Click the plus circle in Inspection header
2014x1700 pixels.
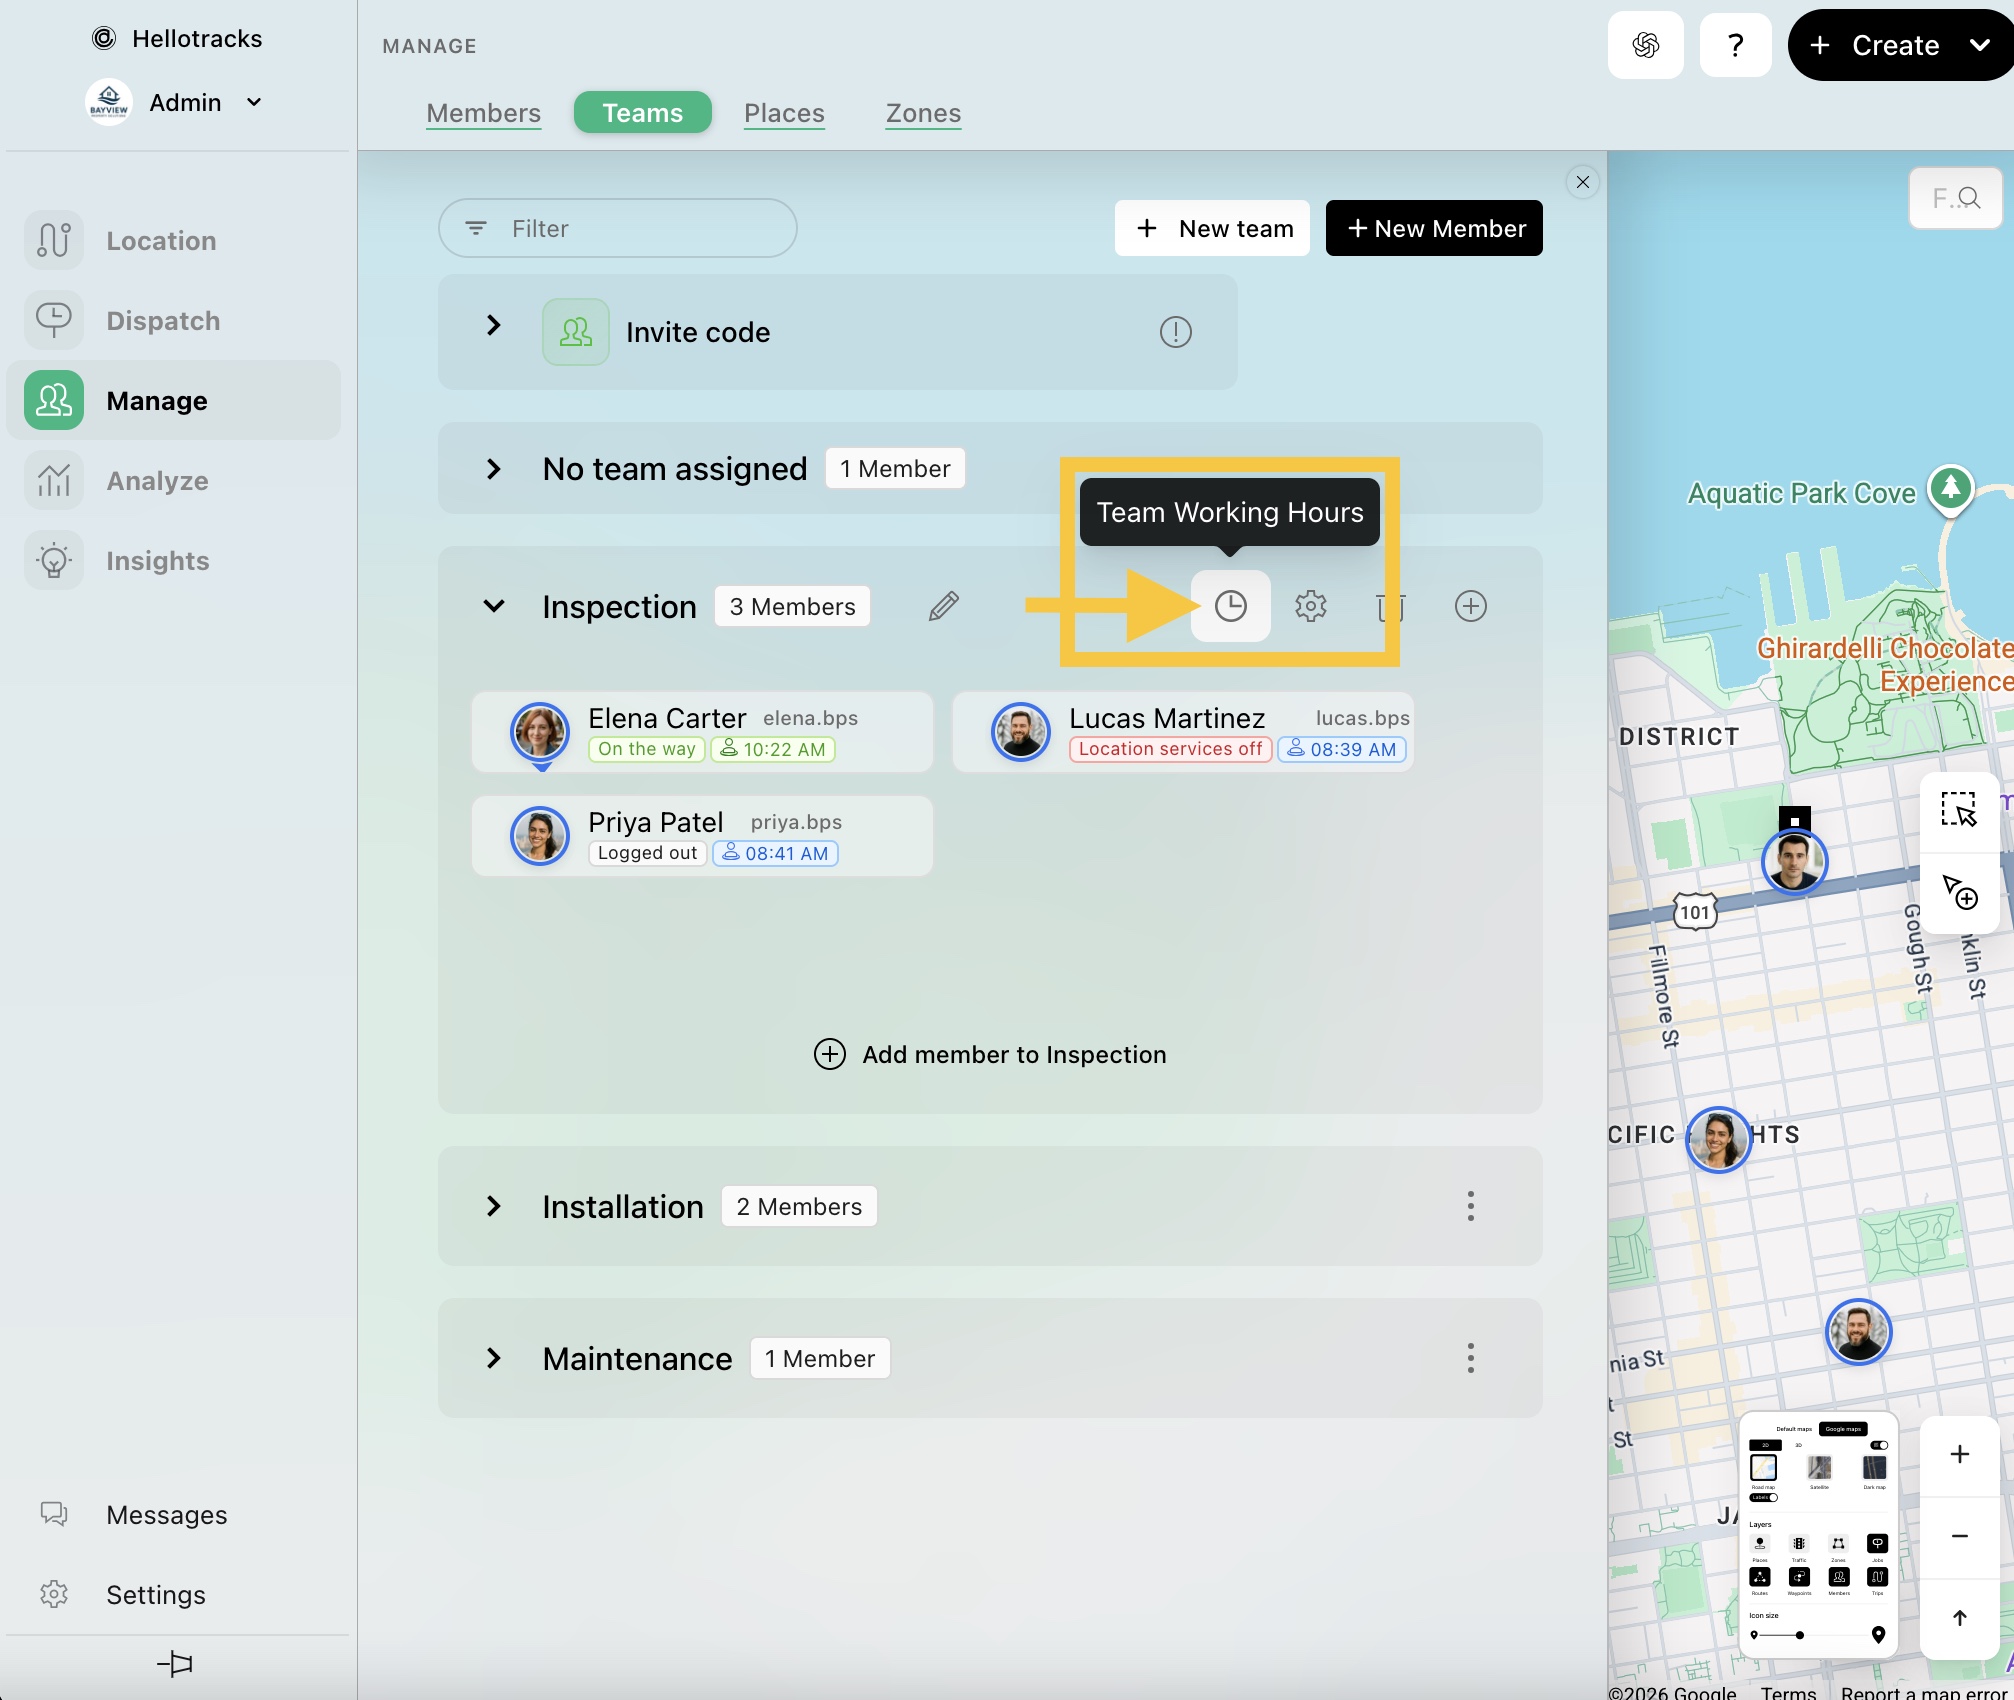click(1470, 606)
